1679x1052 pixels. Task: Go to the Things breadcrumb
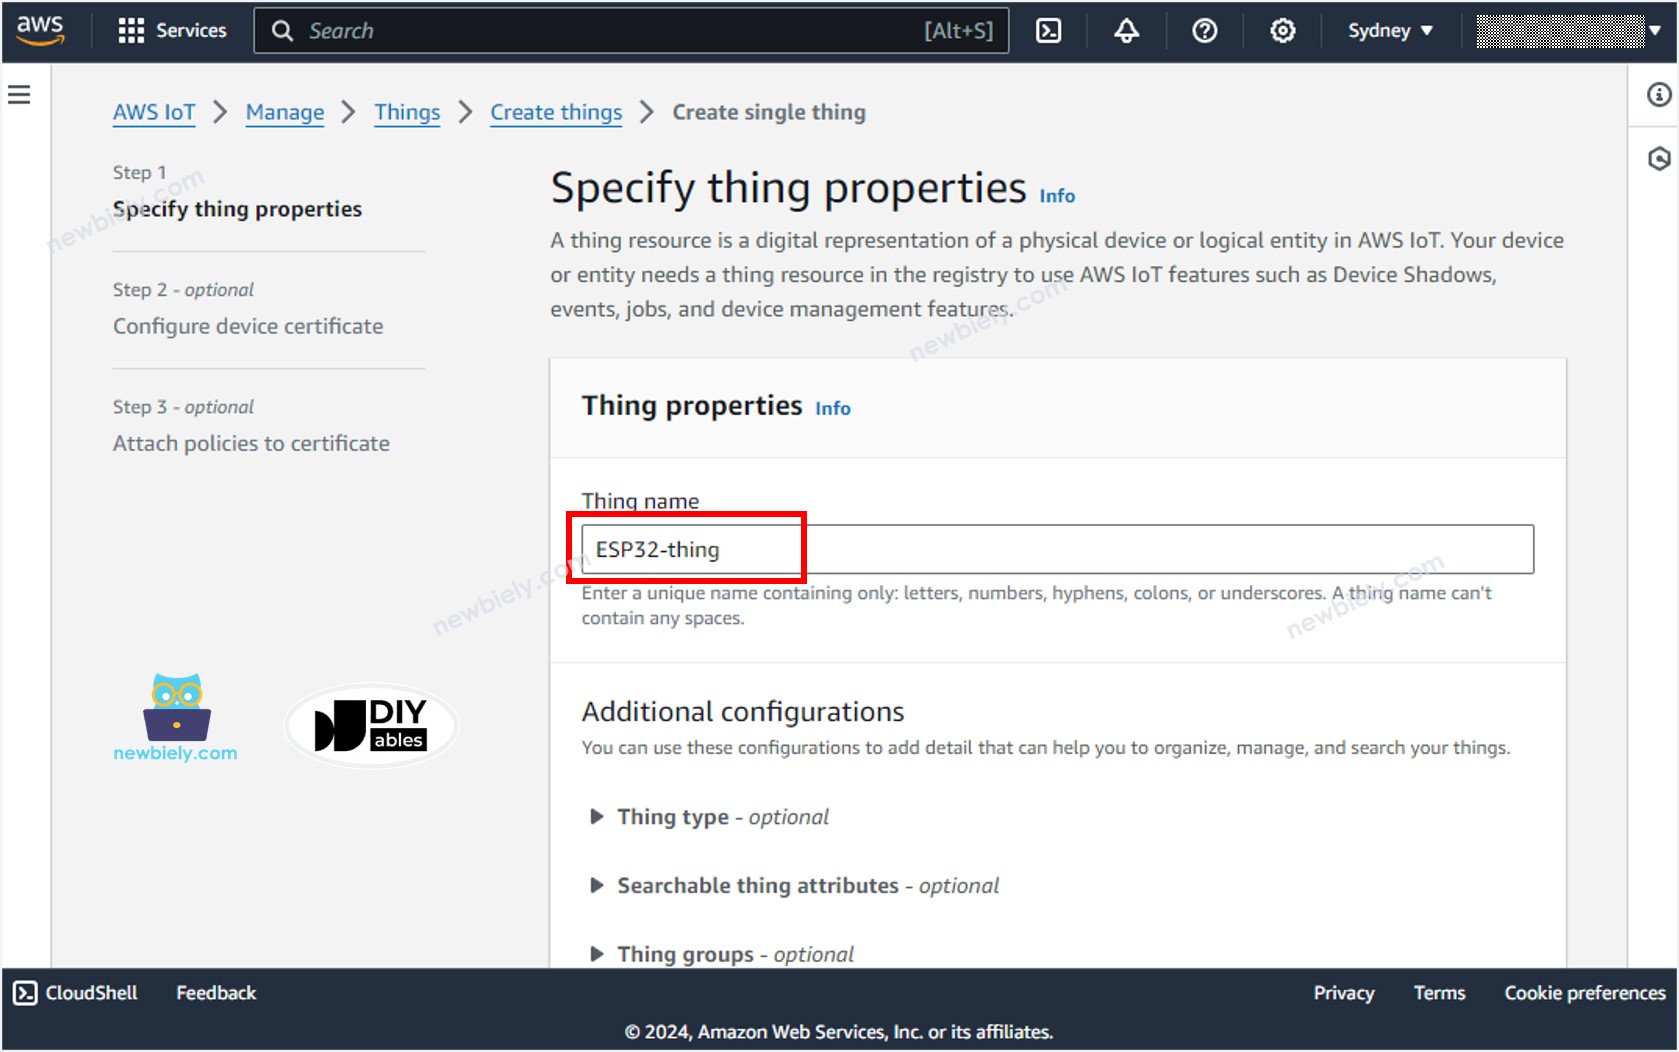click(407, 112)
